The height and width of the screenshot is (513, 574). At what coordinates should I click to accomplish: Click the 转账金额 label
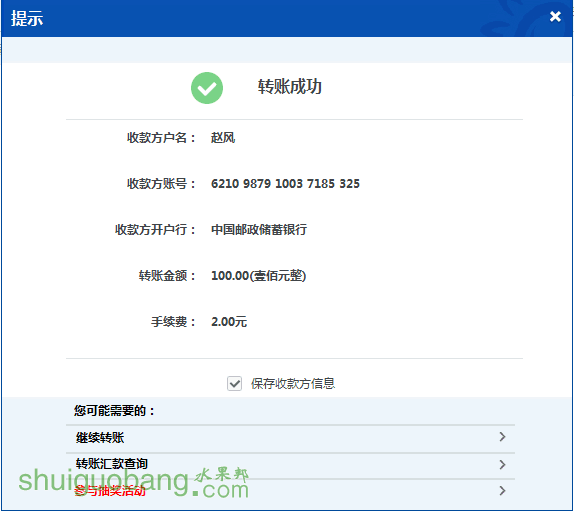pyautogui.click(x=167, y=275)
